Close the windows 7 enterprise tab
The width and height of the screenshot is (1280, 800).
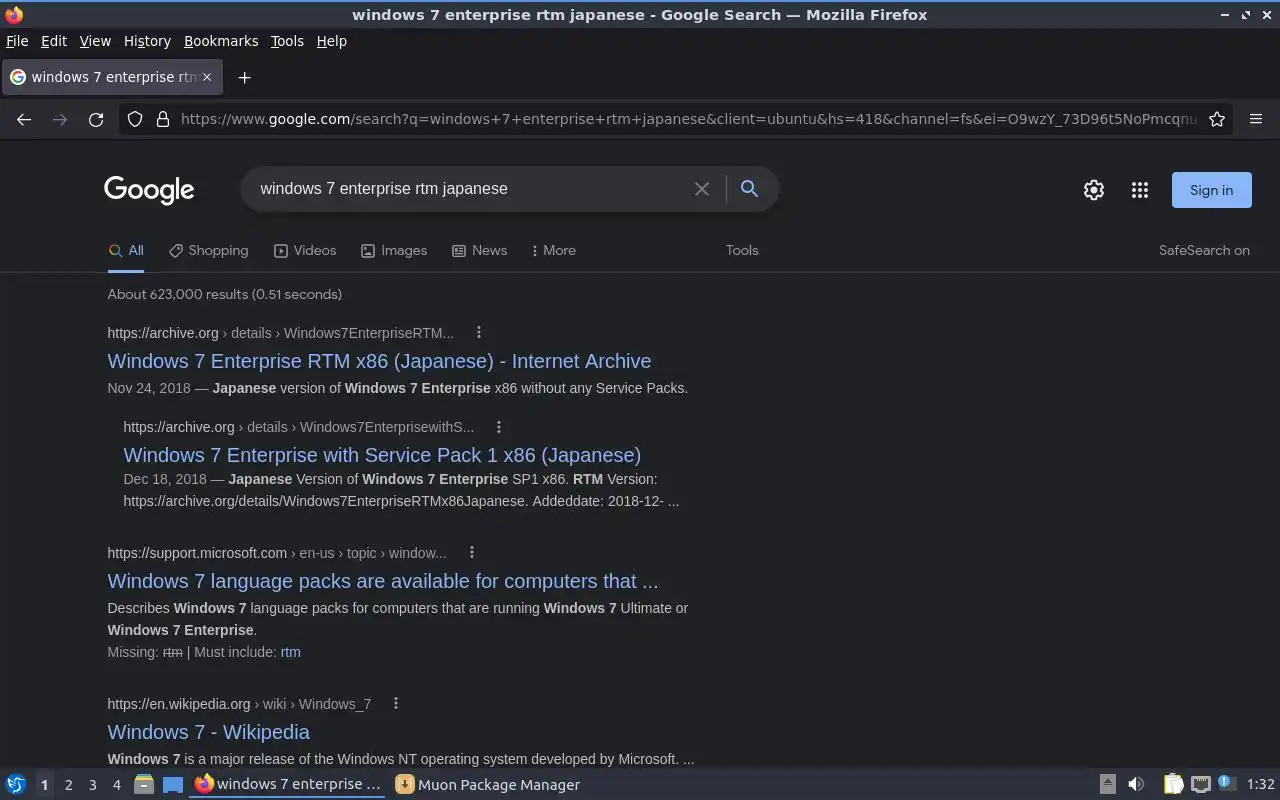point(207,77)
